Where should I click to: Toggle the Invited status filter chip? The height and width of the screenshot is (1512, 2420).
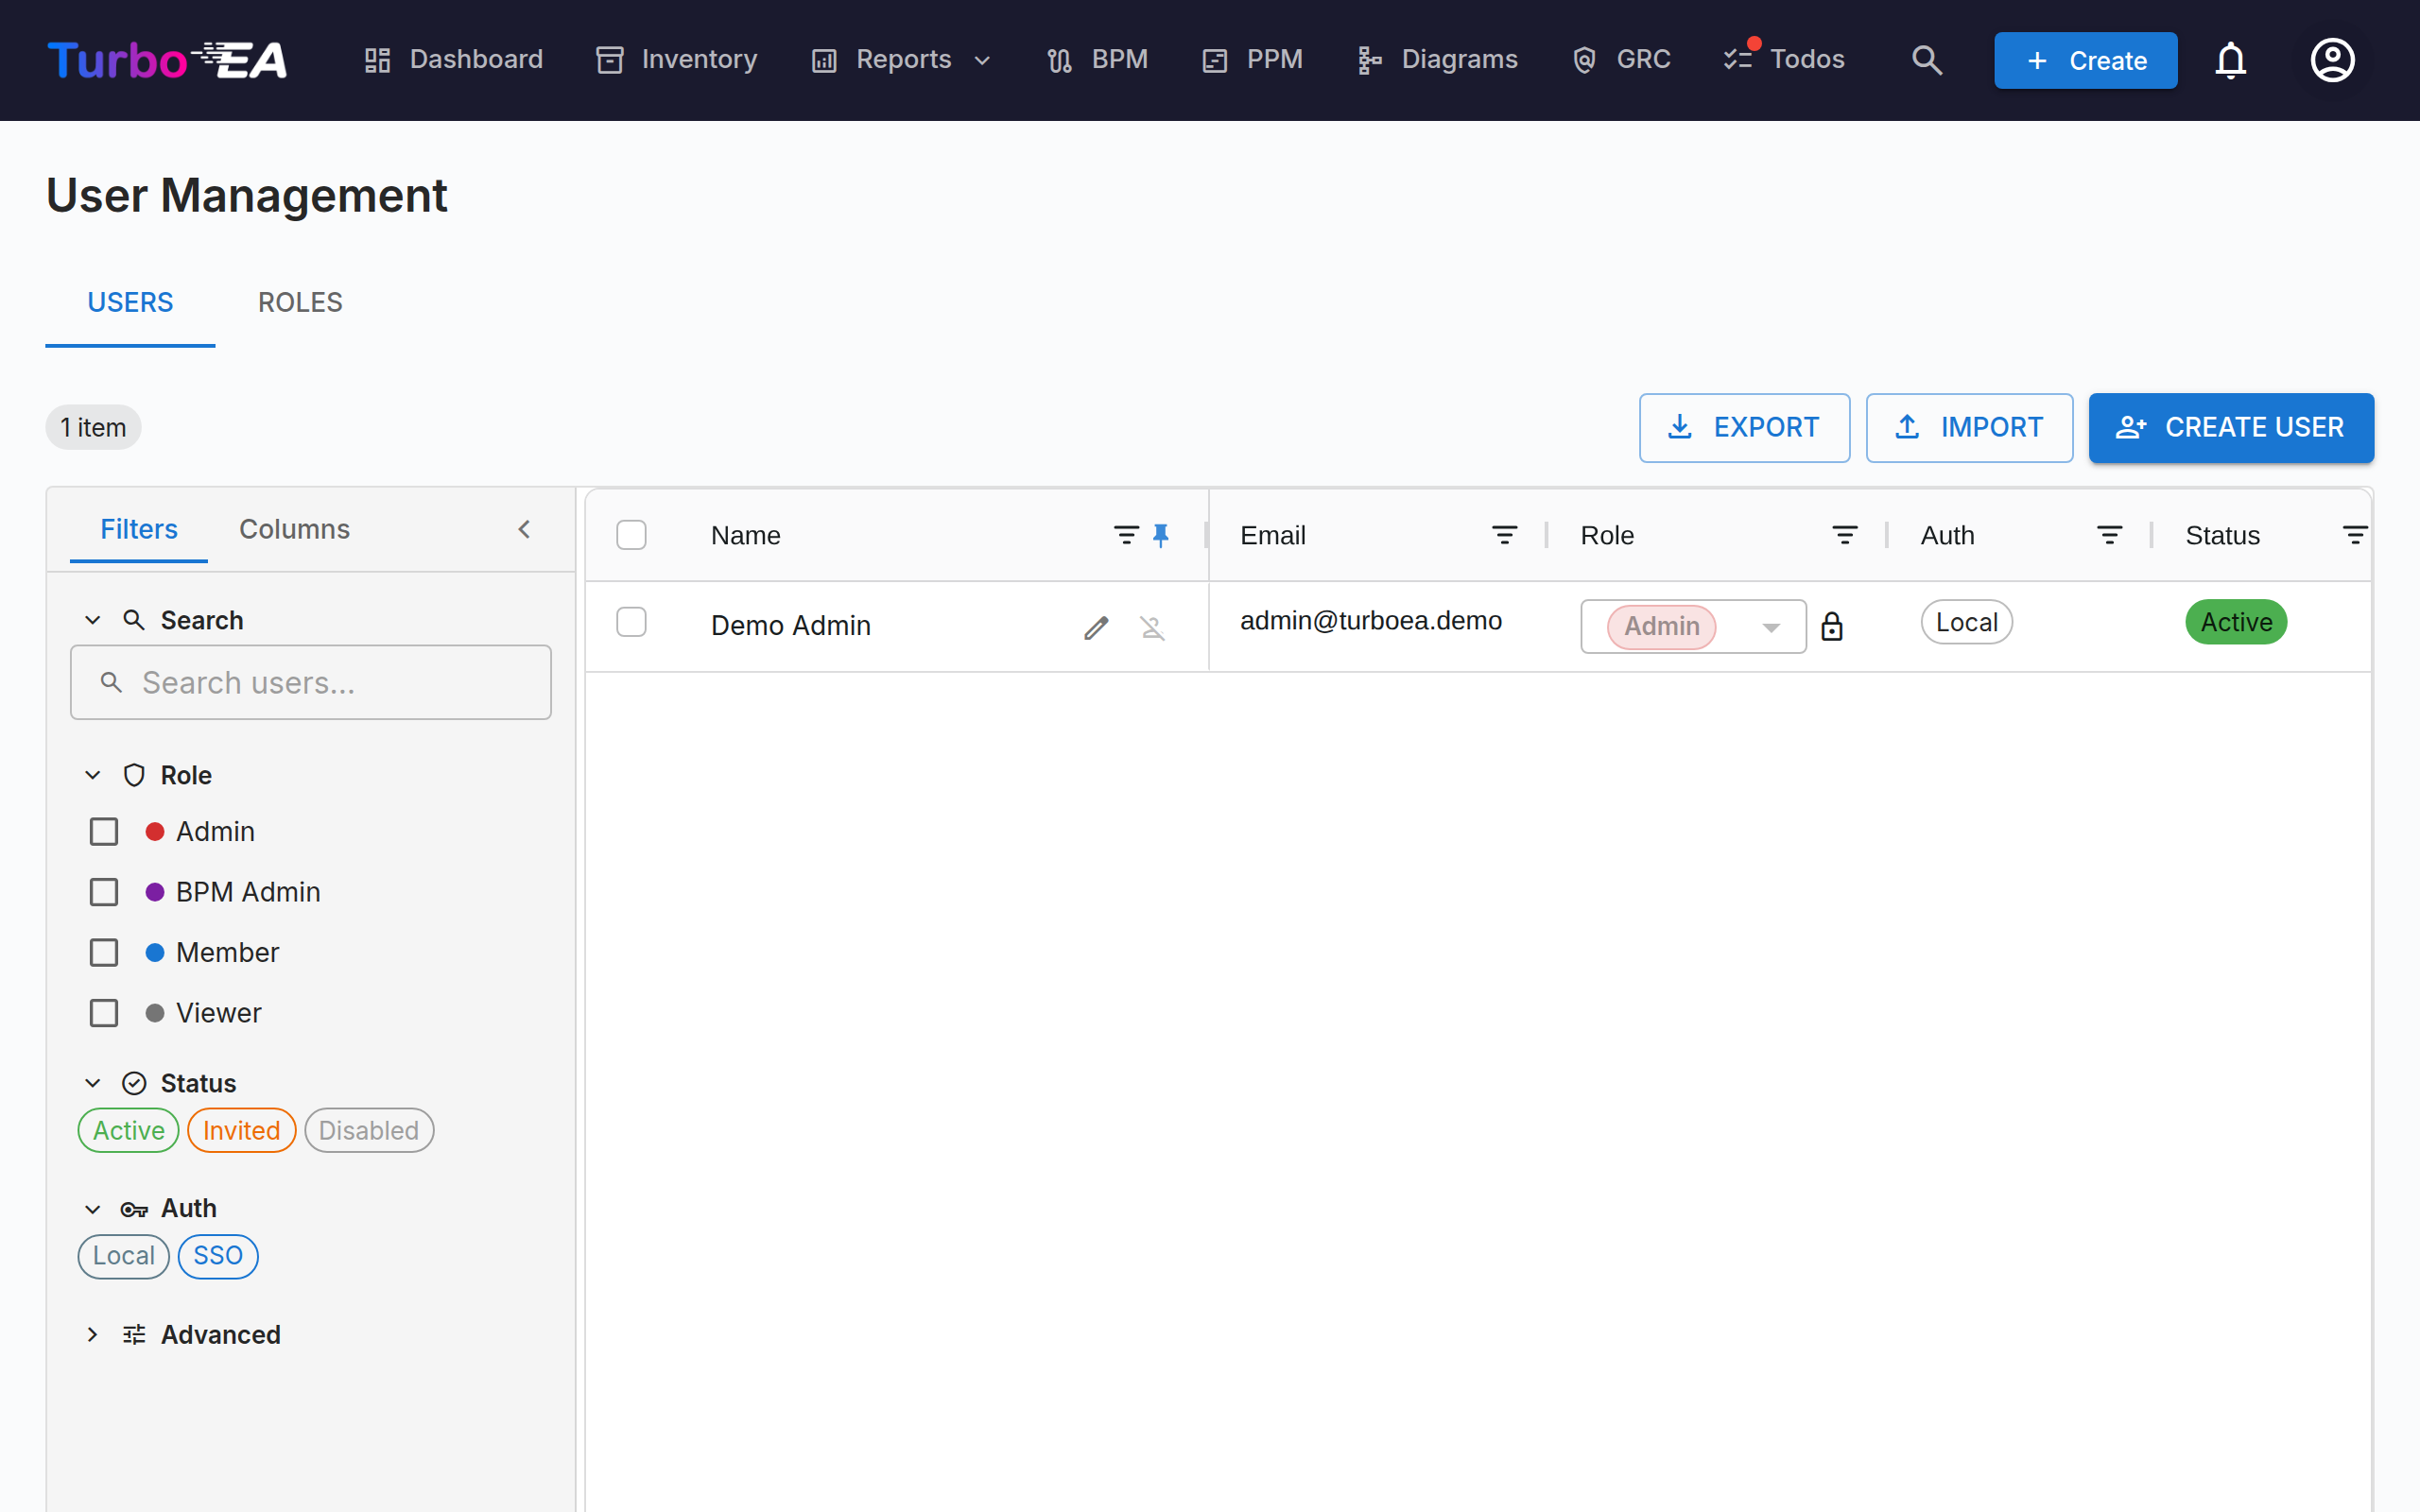tap(241, 1130)
